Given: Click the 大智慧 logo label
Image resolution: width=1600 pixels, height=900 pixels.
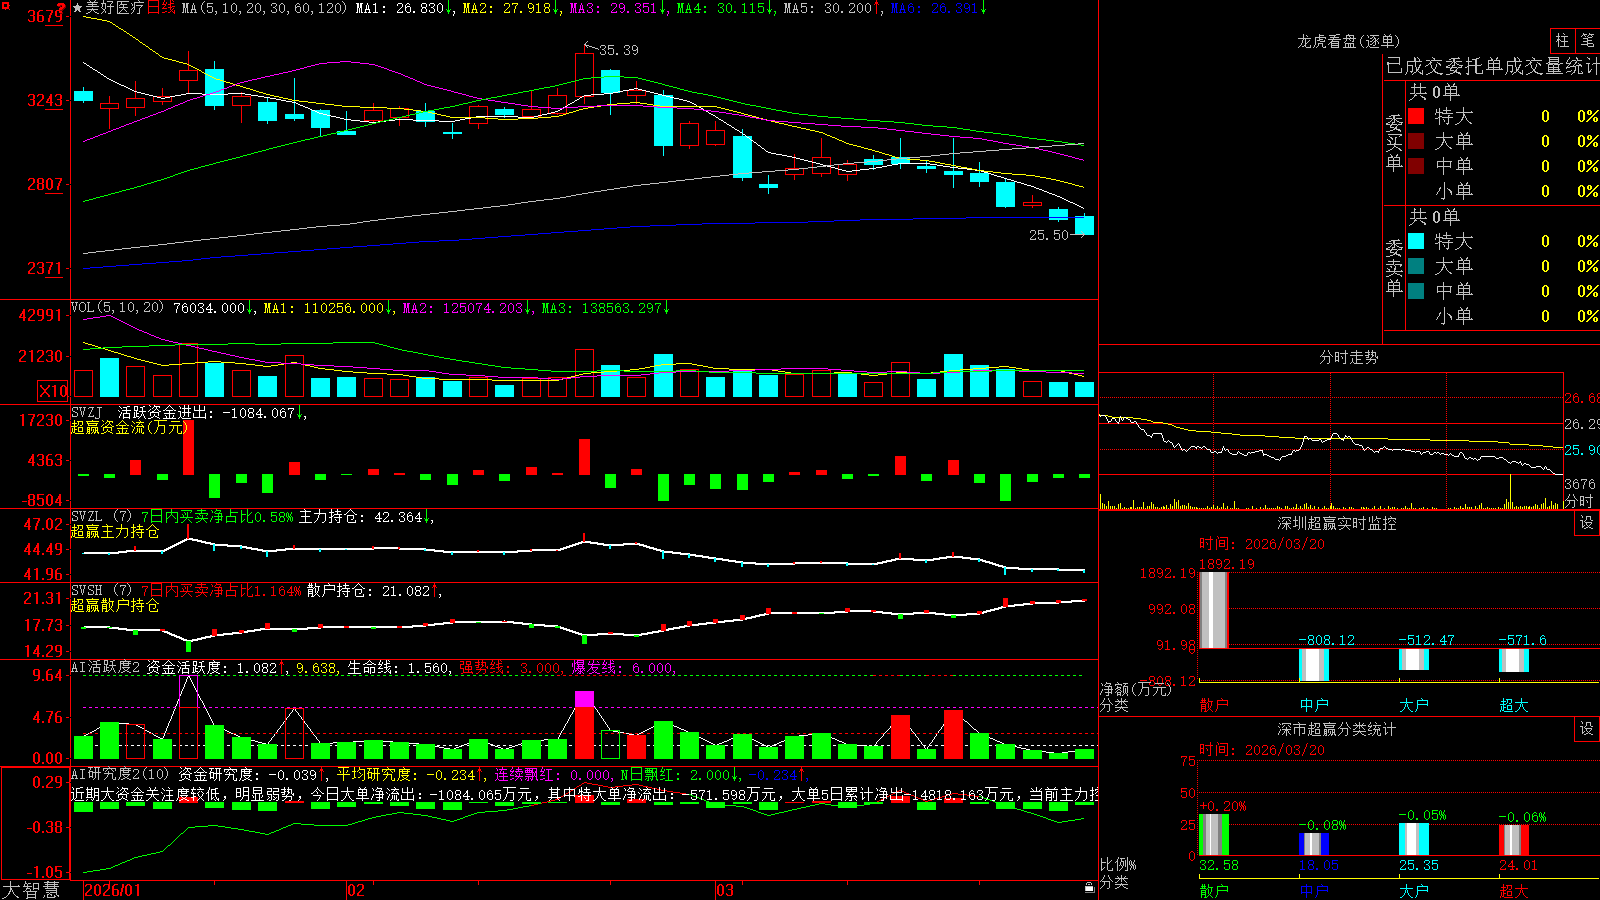Looking at the screenshot, I should pyautogui.click(x=31, y=890).
